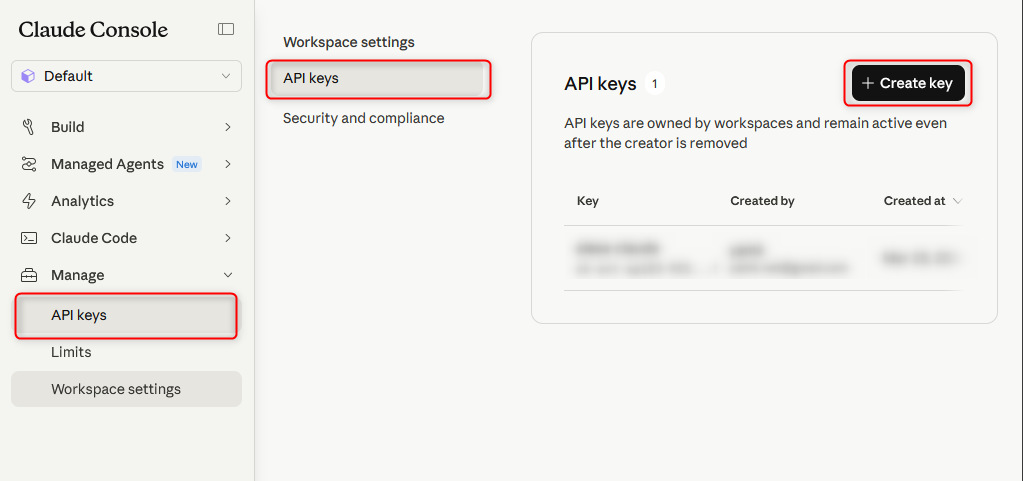Click the Managed Agents icon

[29, 164]
